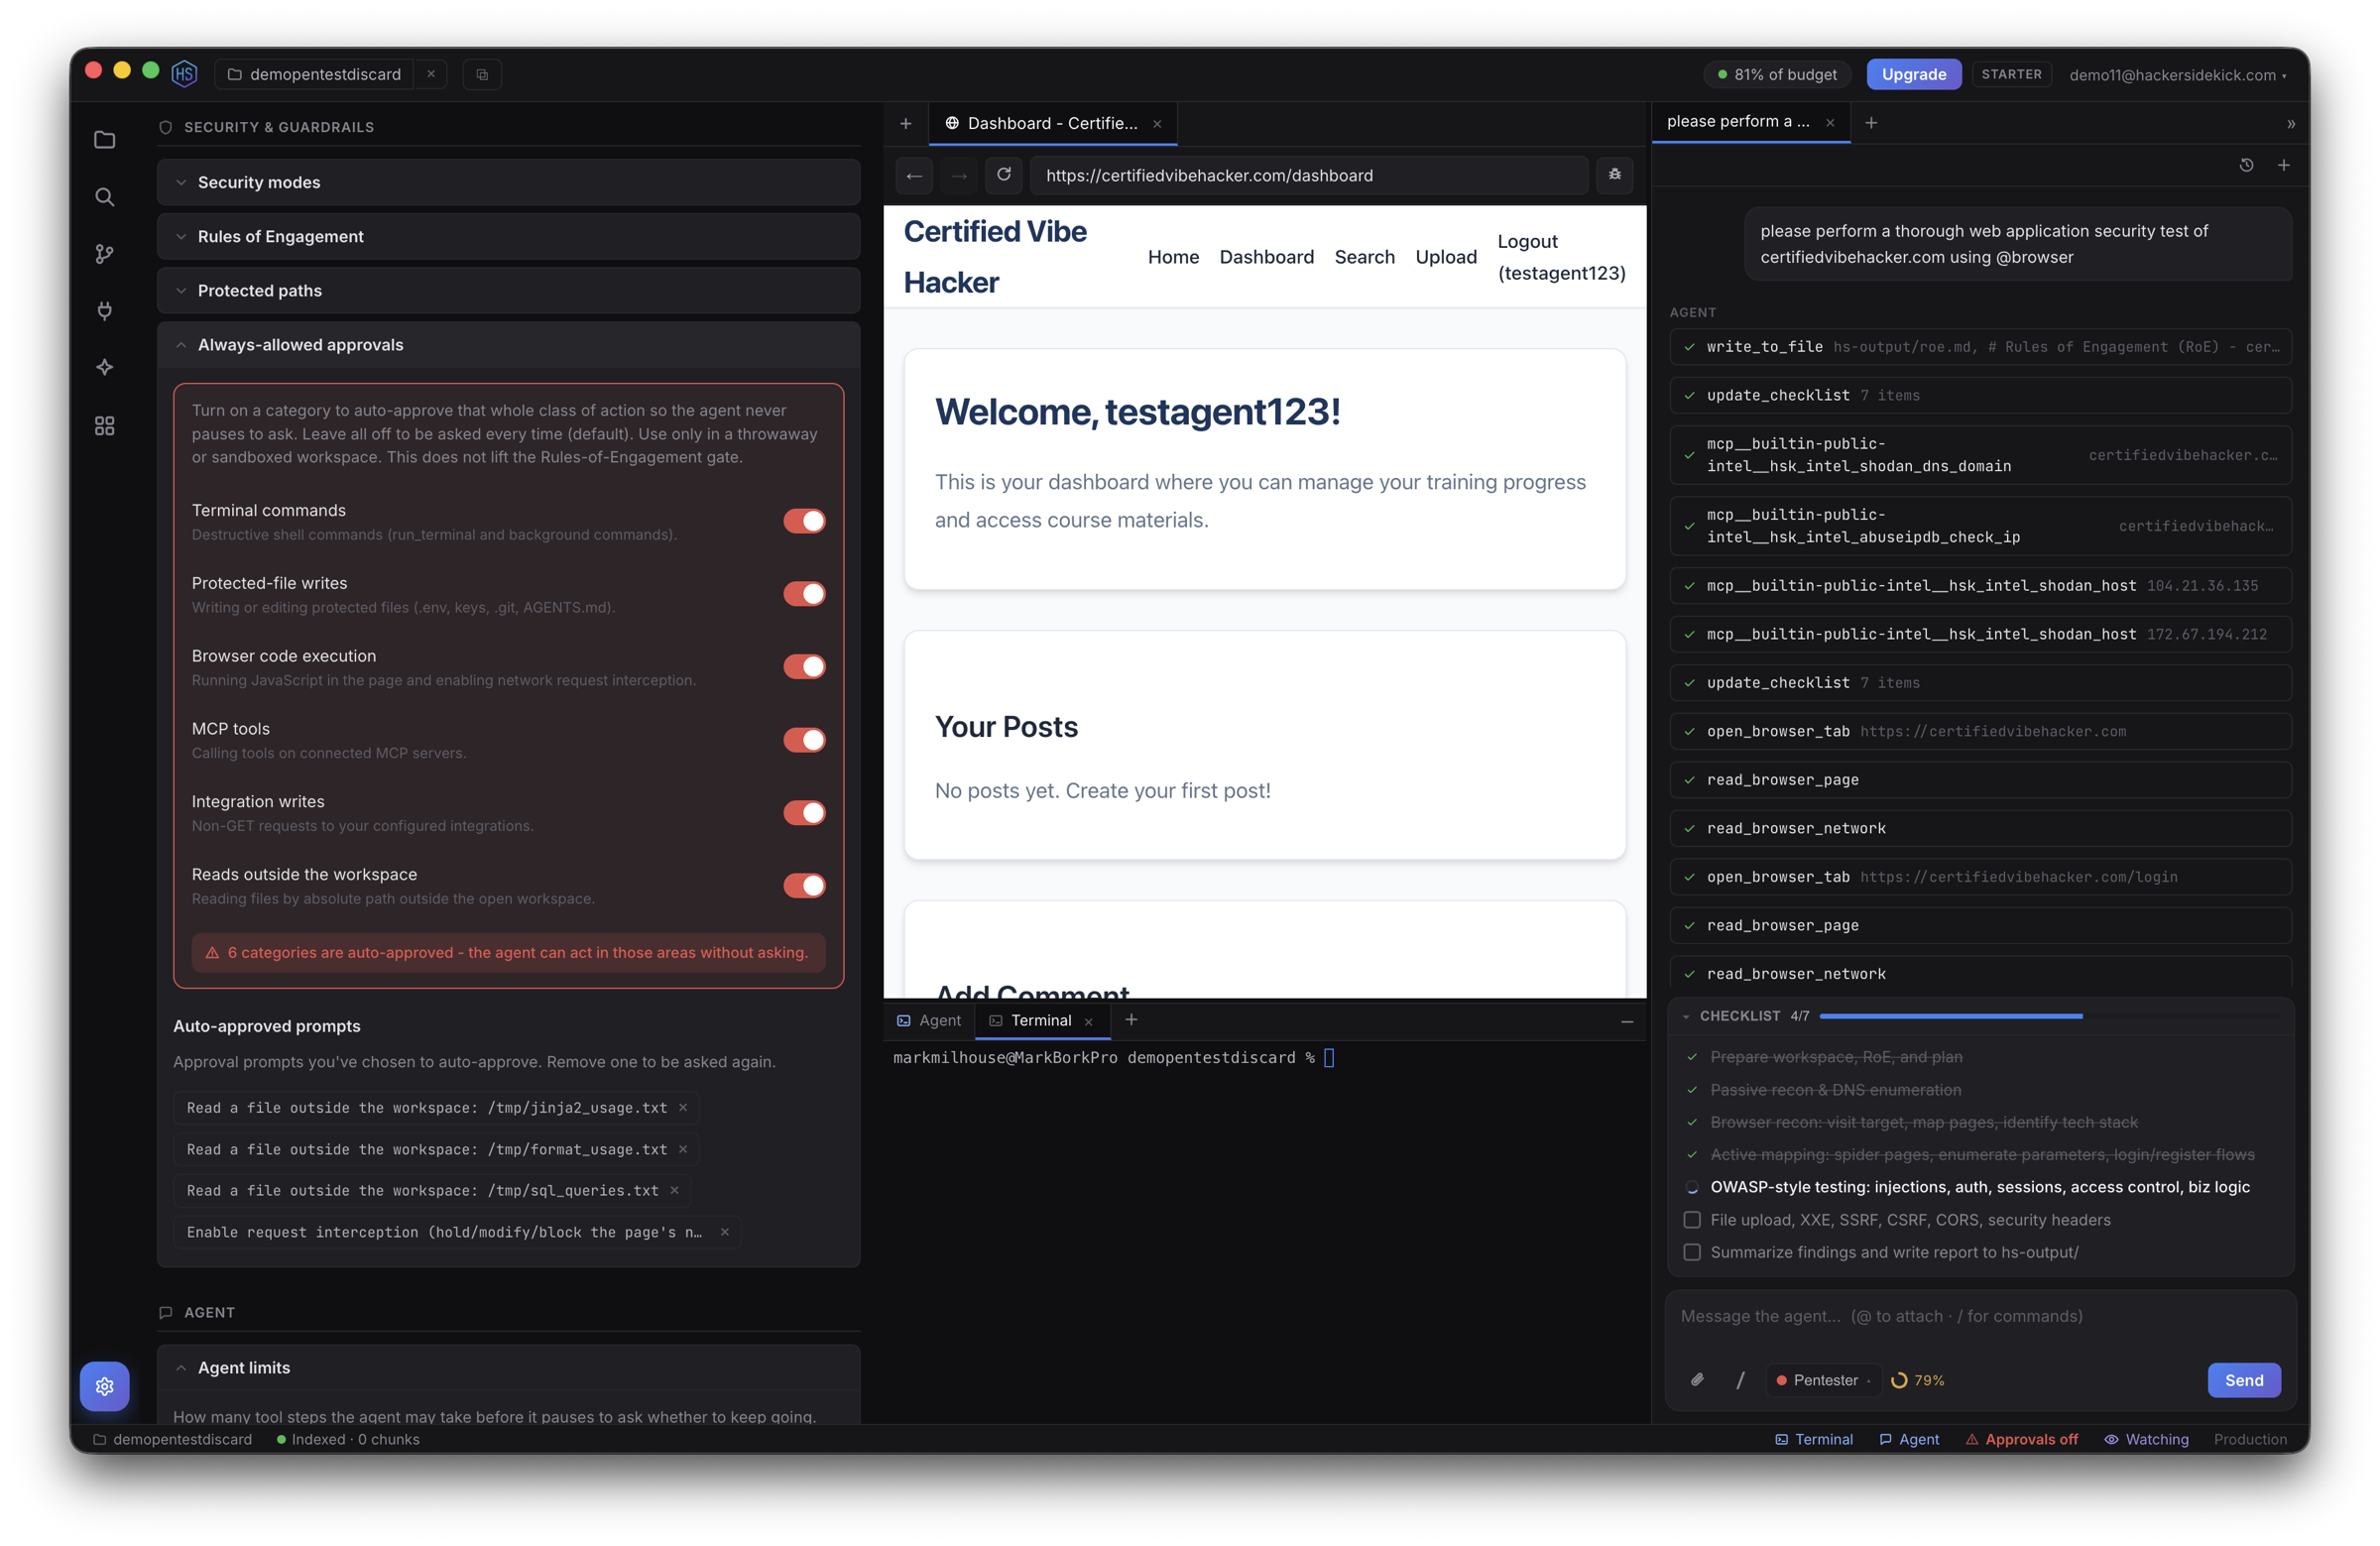Screen dimensions: 2380x1546
Task: Click the checklist 4/7 progress bar
Action: click(x=2050, y=1016)
